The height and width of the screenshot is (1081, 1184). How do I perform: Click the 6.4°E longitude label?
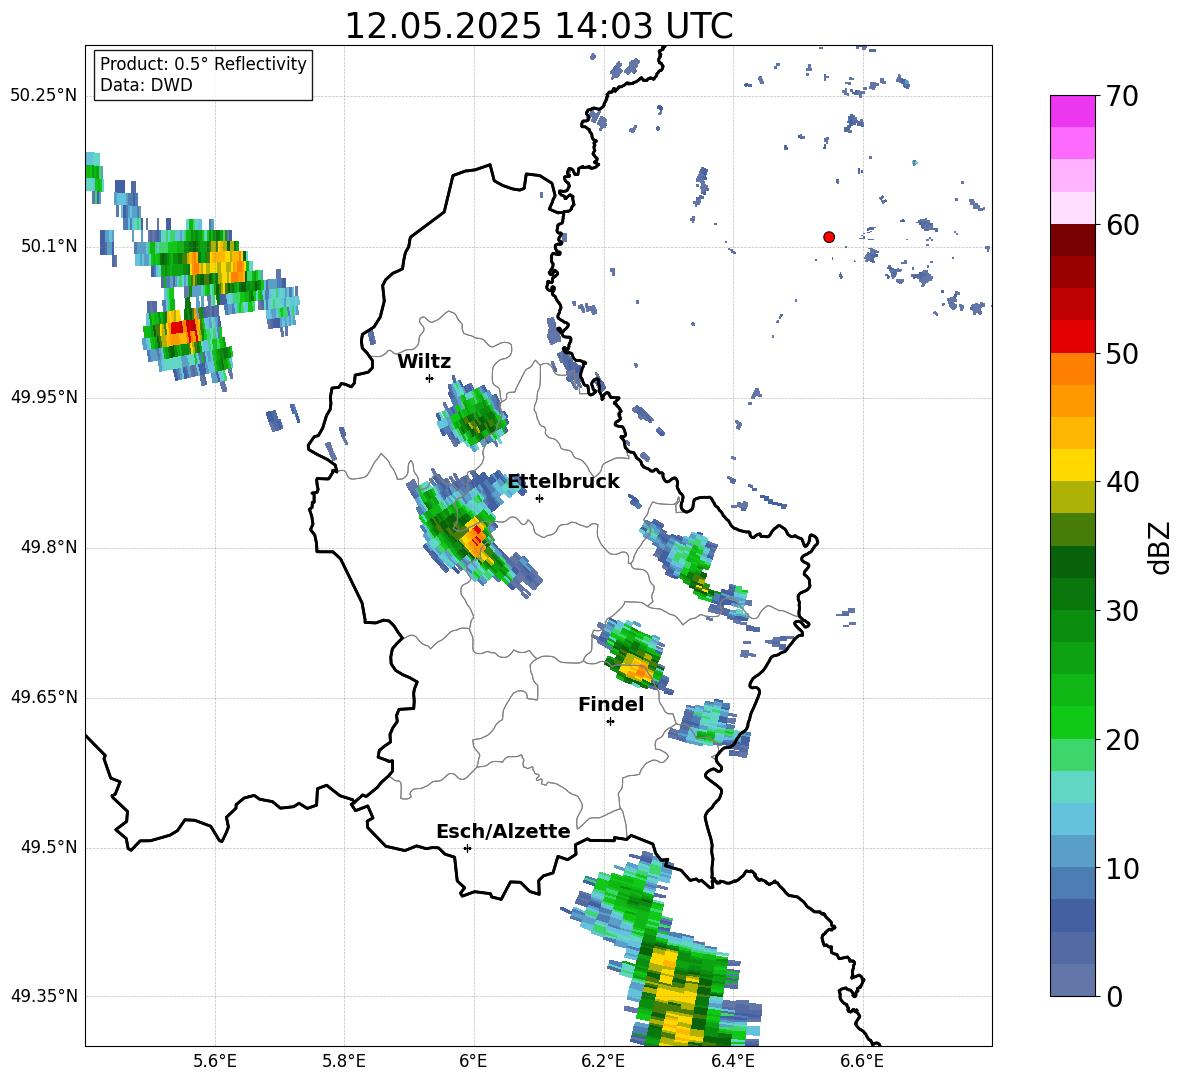coord(732,1061)
